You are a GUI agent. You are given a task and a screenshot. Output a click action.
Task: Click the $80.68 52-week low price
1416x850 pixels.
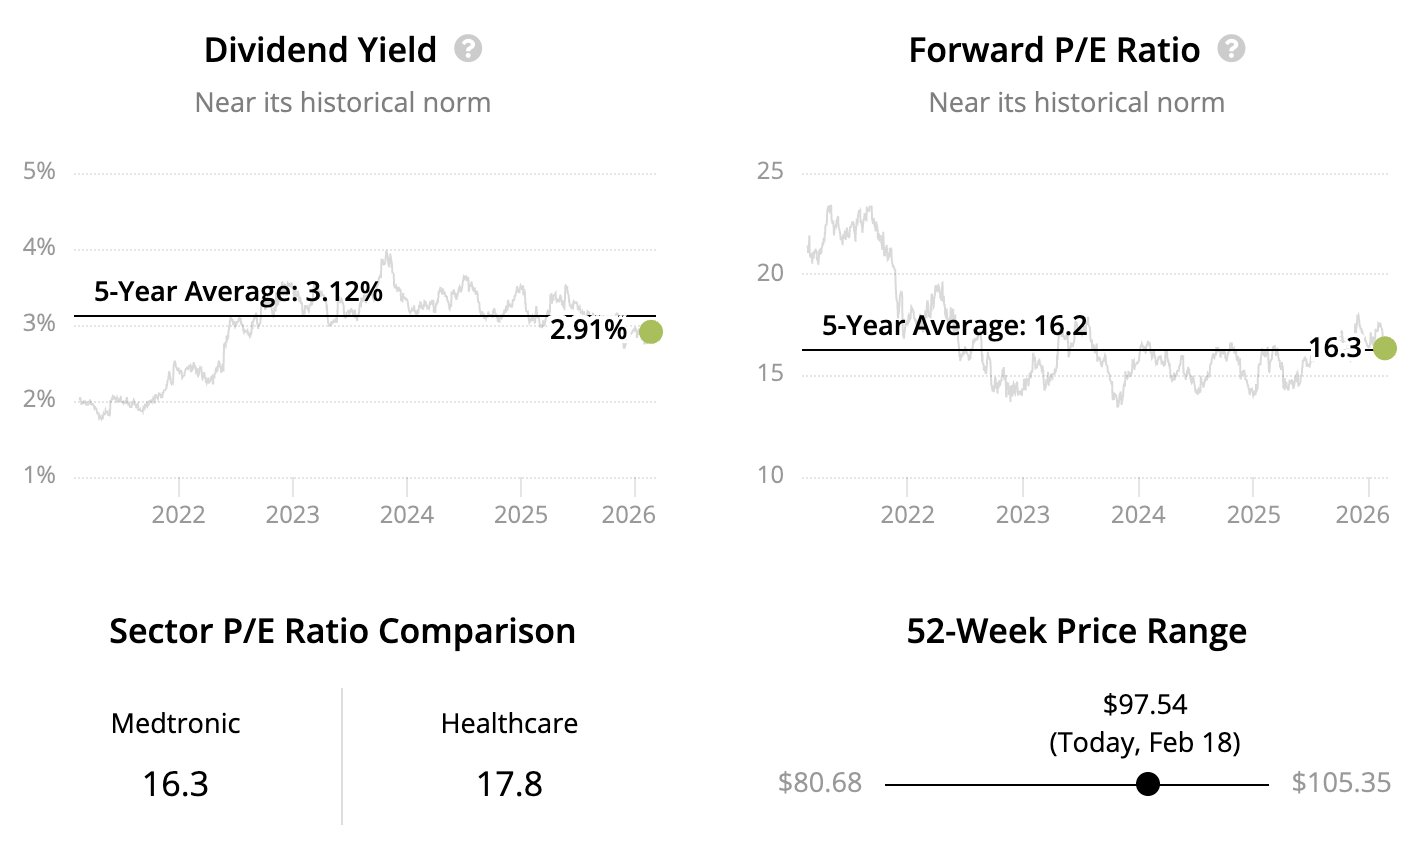[819, 782]
